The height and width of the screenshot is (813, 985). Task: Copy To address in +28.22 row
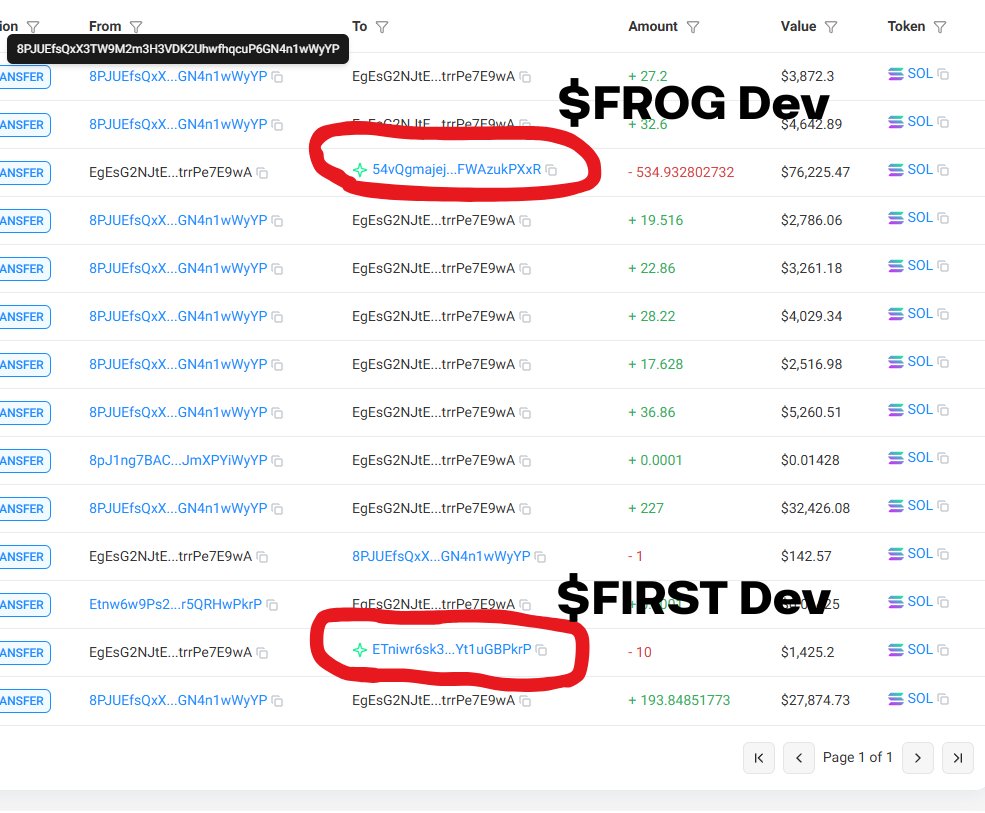click(x=525, y=317)
